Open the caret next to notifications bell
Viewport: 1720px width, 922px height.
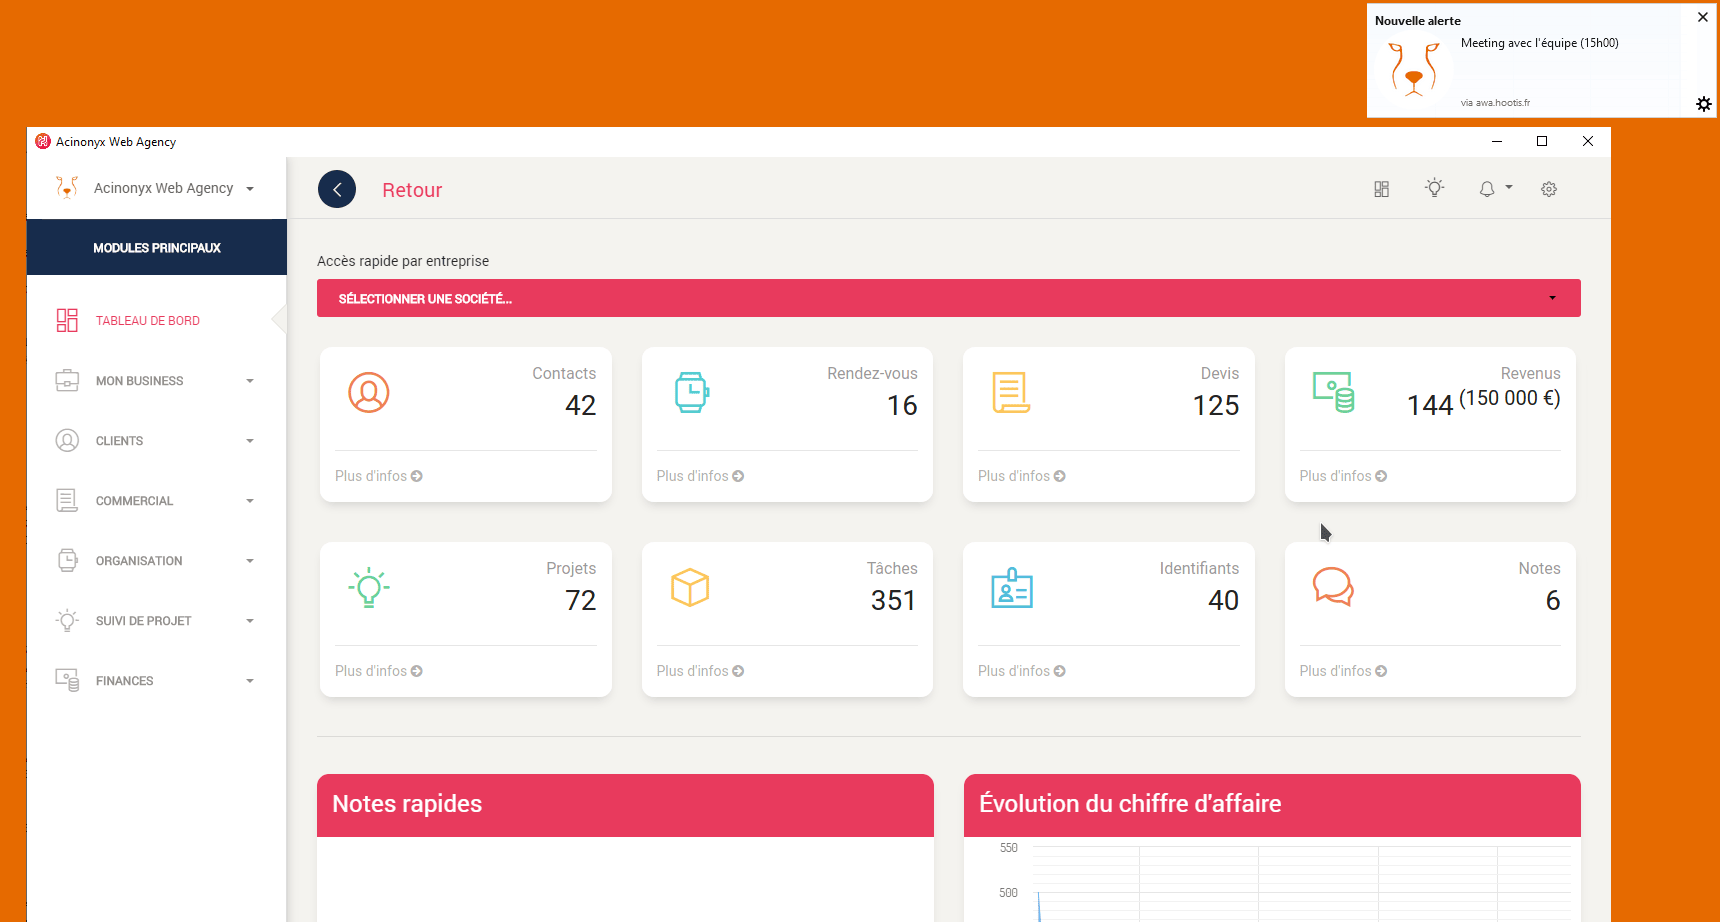(1509, 188)
